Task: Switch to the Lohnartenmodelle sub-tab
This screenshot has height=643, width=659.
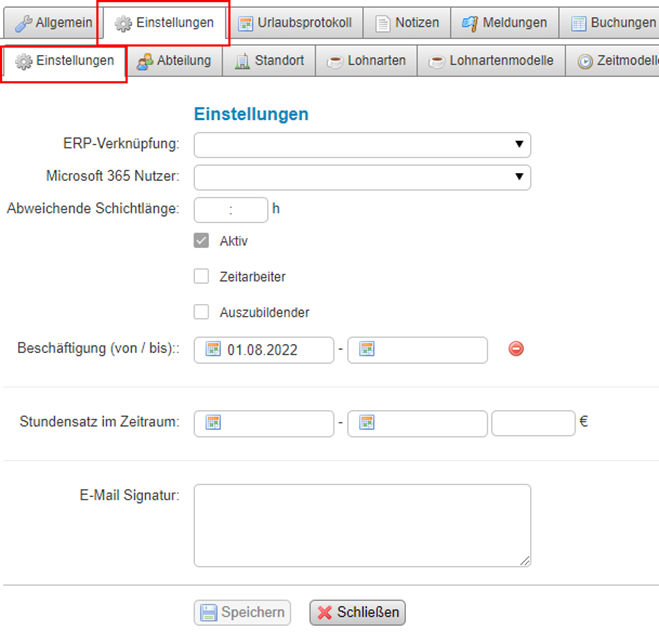Action: [491, 61]
